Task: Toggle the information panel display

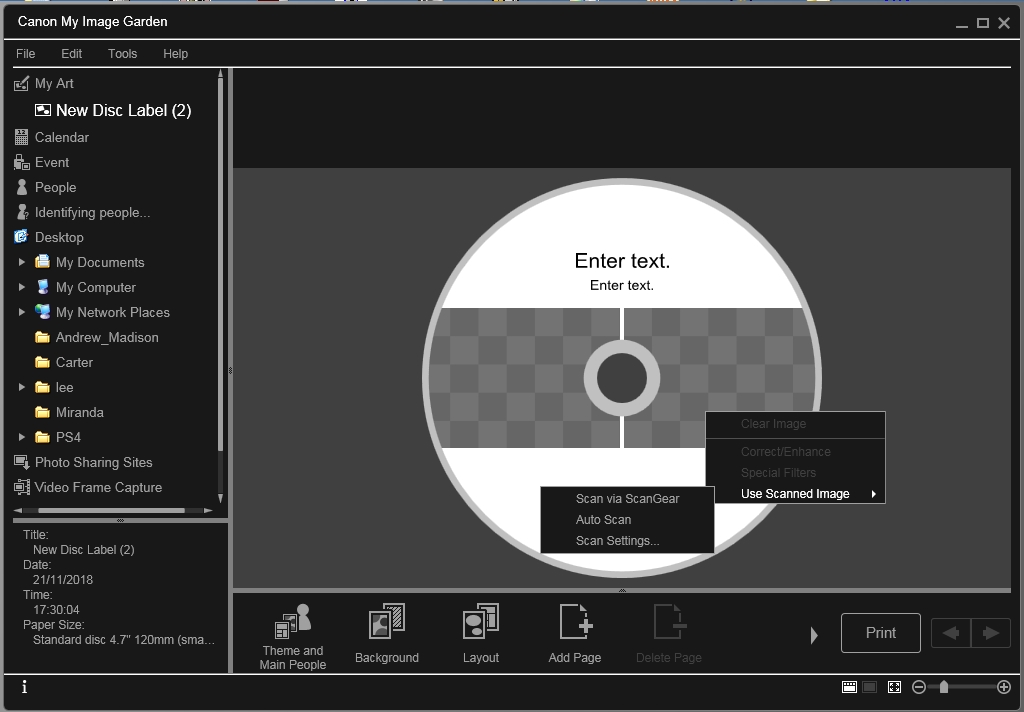Action: coord(24,687)
